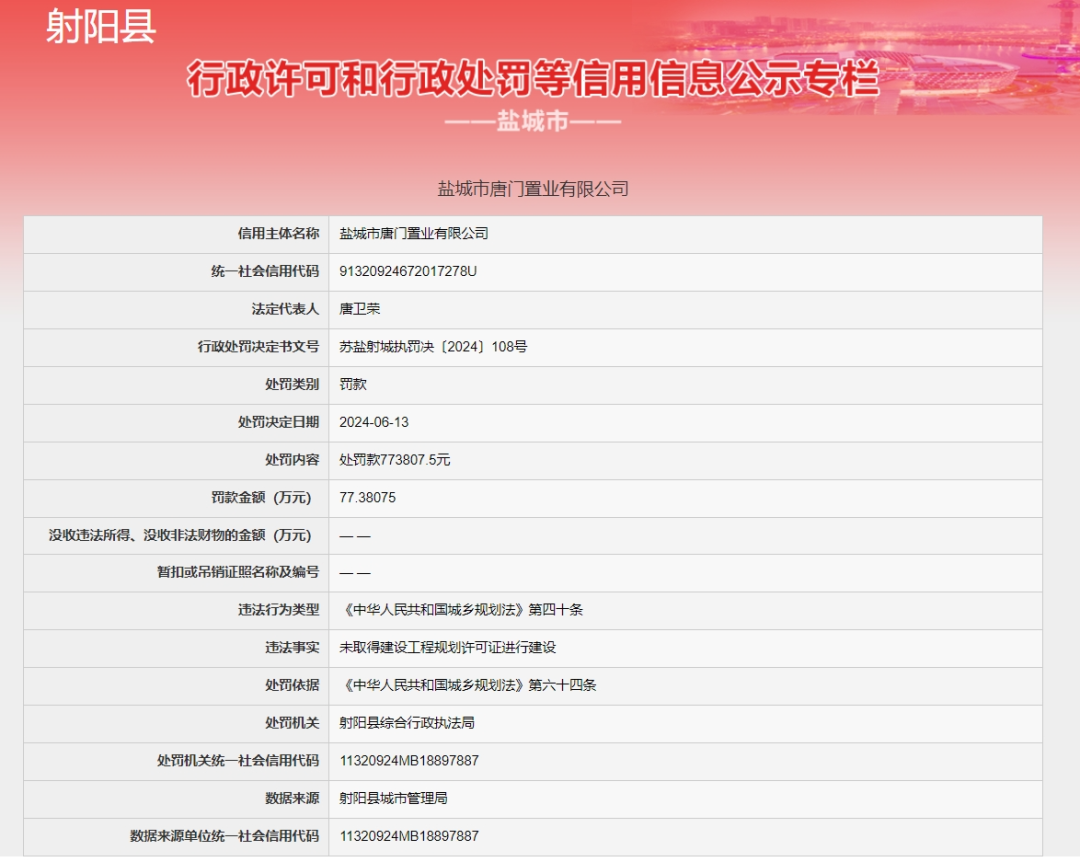
Task: Select the 没收违法所得、没收非法财物的金额 label
Action: (x=180, y=535)
